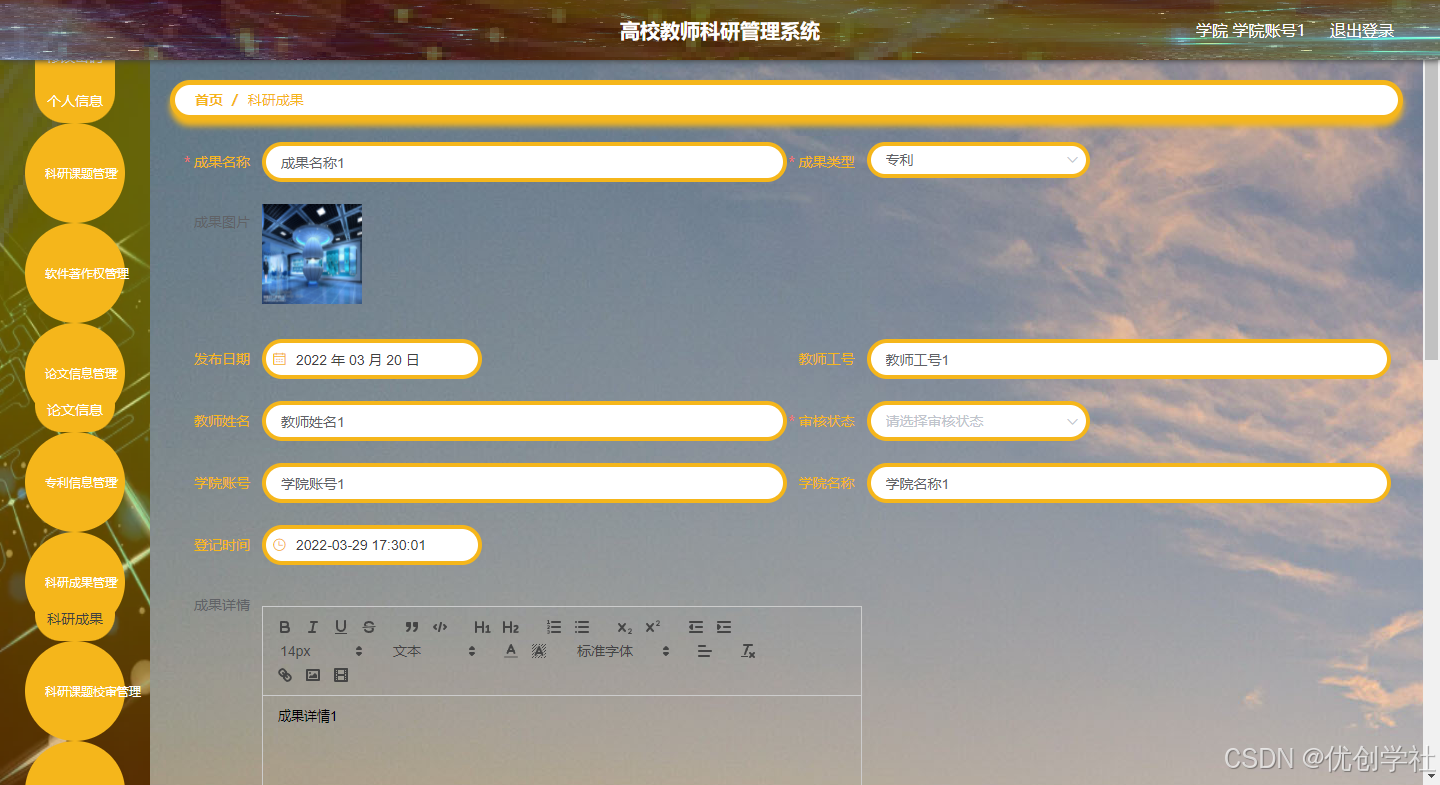The width and height of the screenshot is (1440, 785).
Task: Open text alignment options
Action: click(x=704, y=651)
